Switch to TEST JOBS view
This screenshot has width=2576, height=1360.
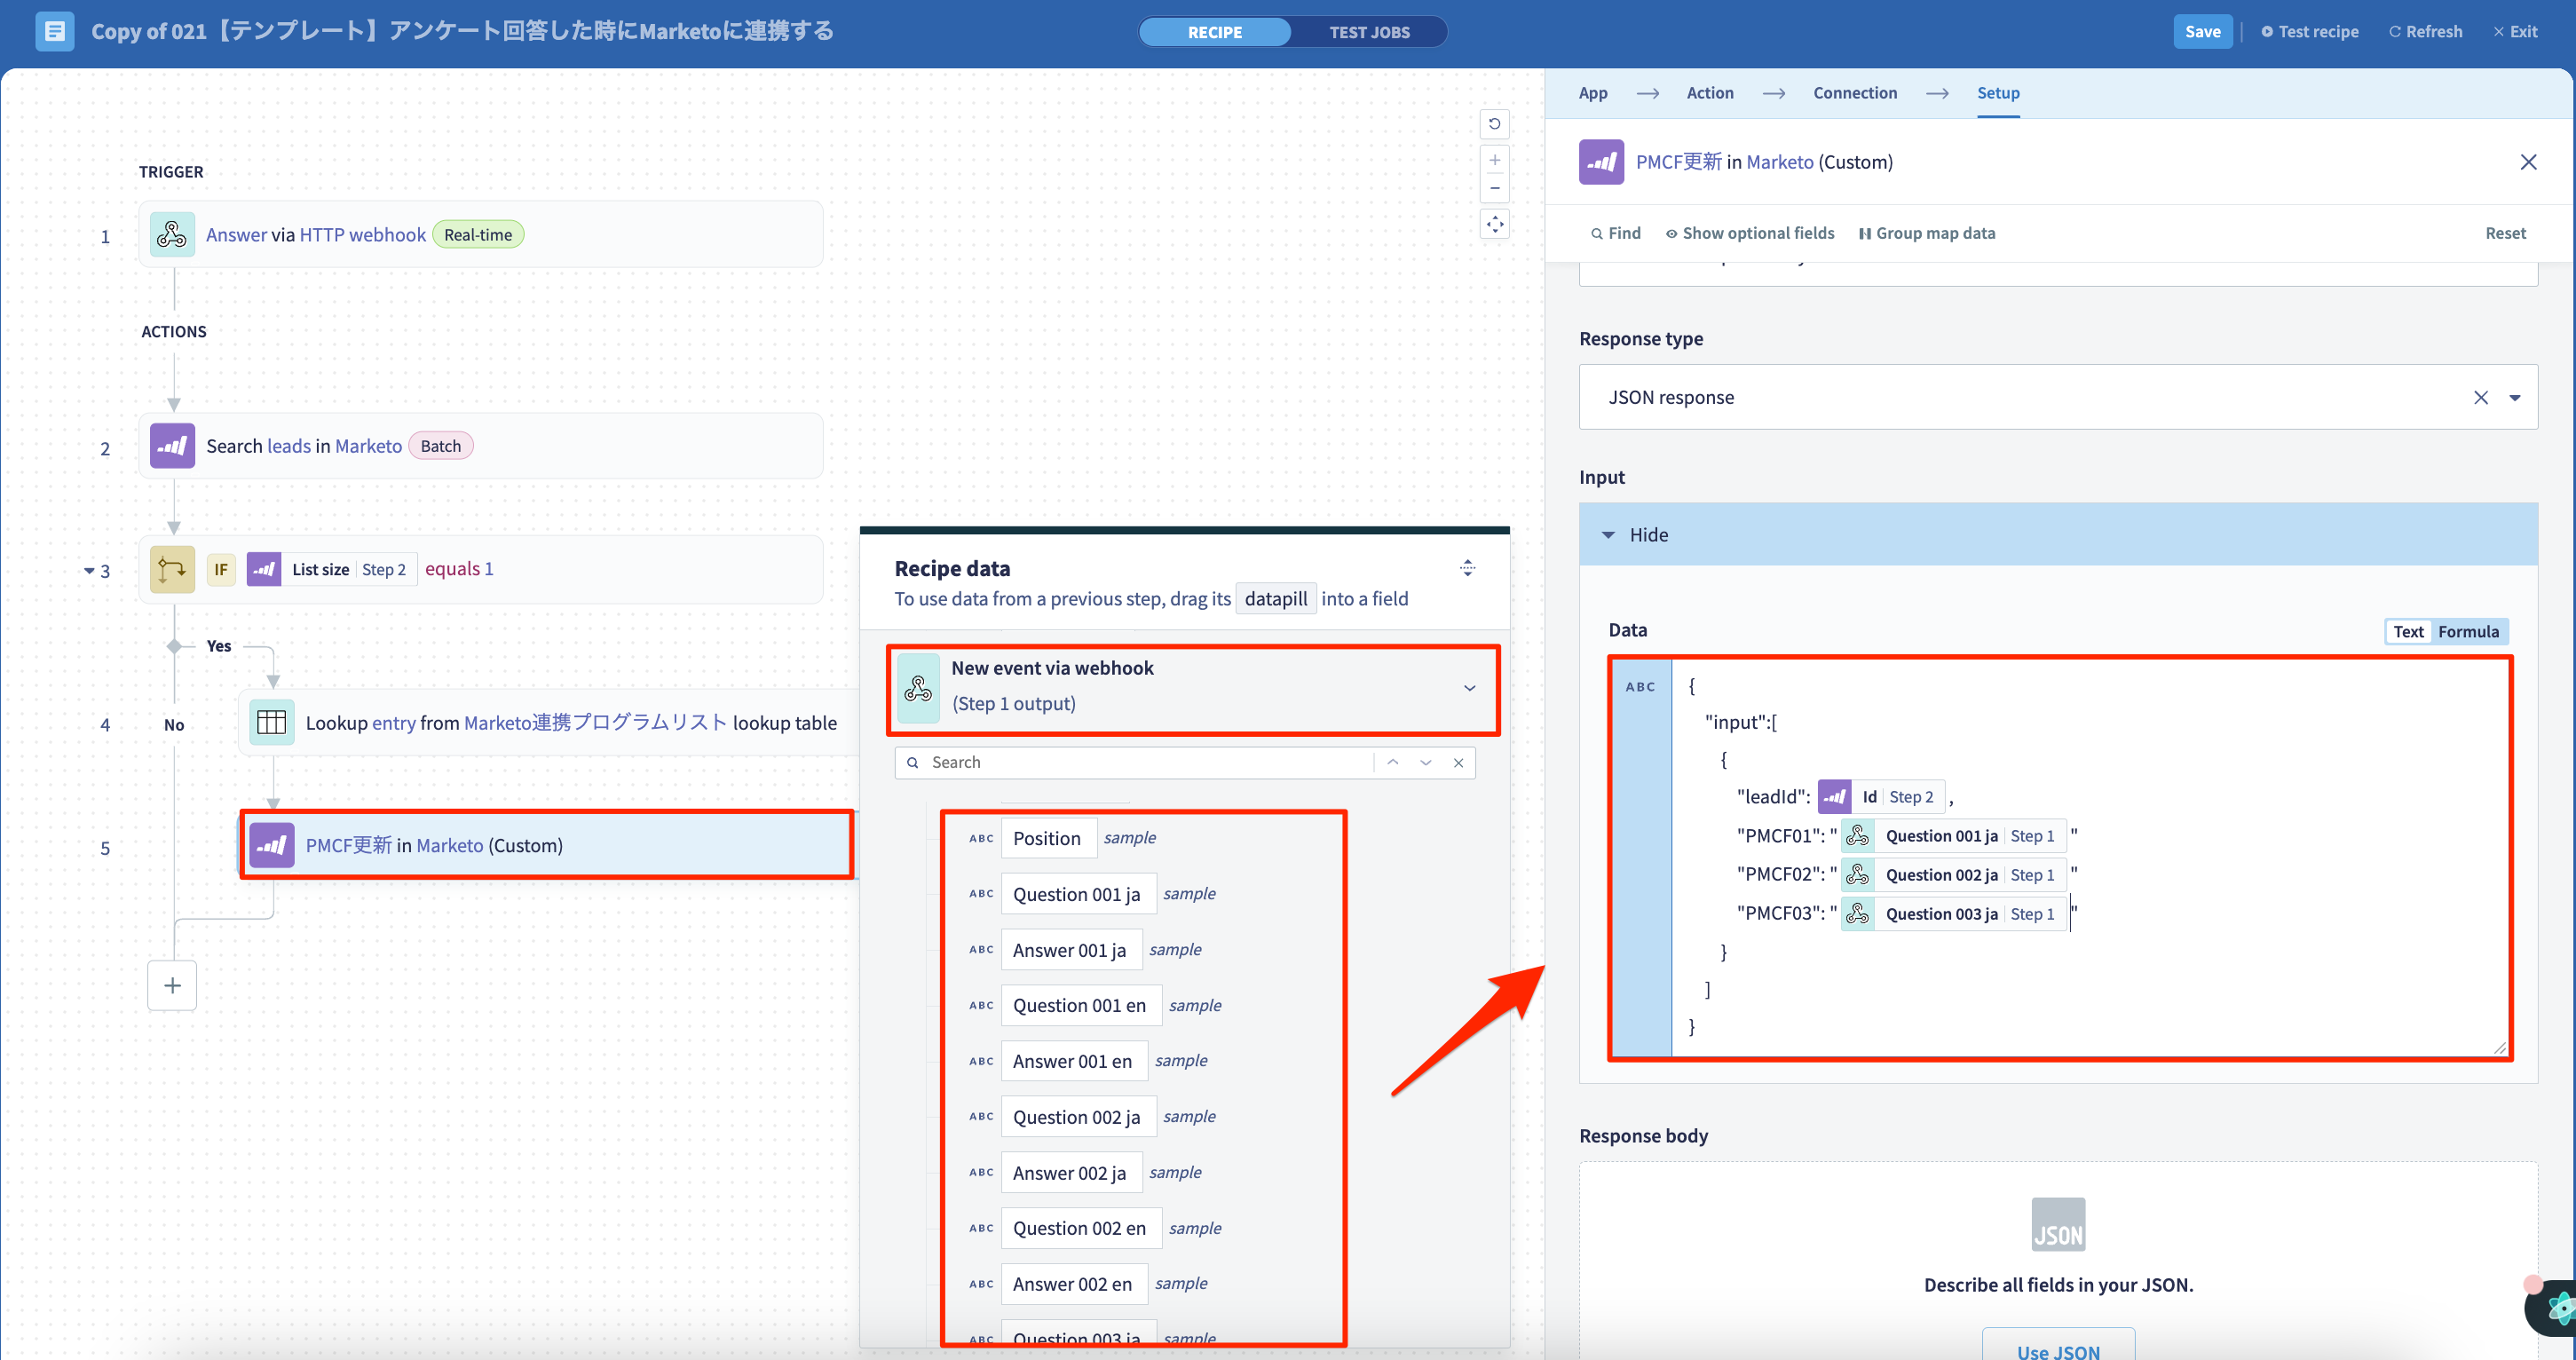click(1369, 32)
